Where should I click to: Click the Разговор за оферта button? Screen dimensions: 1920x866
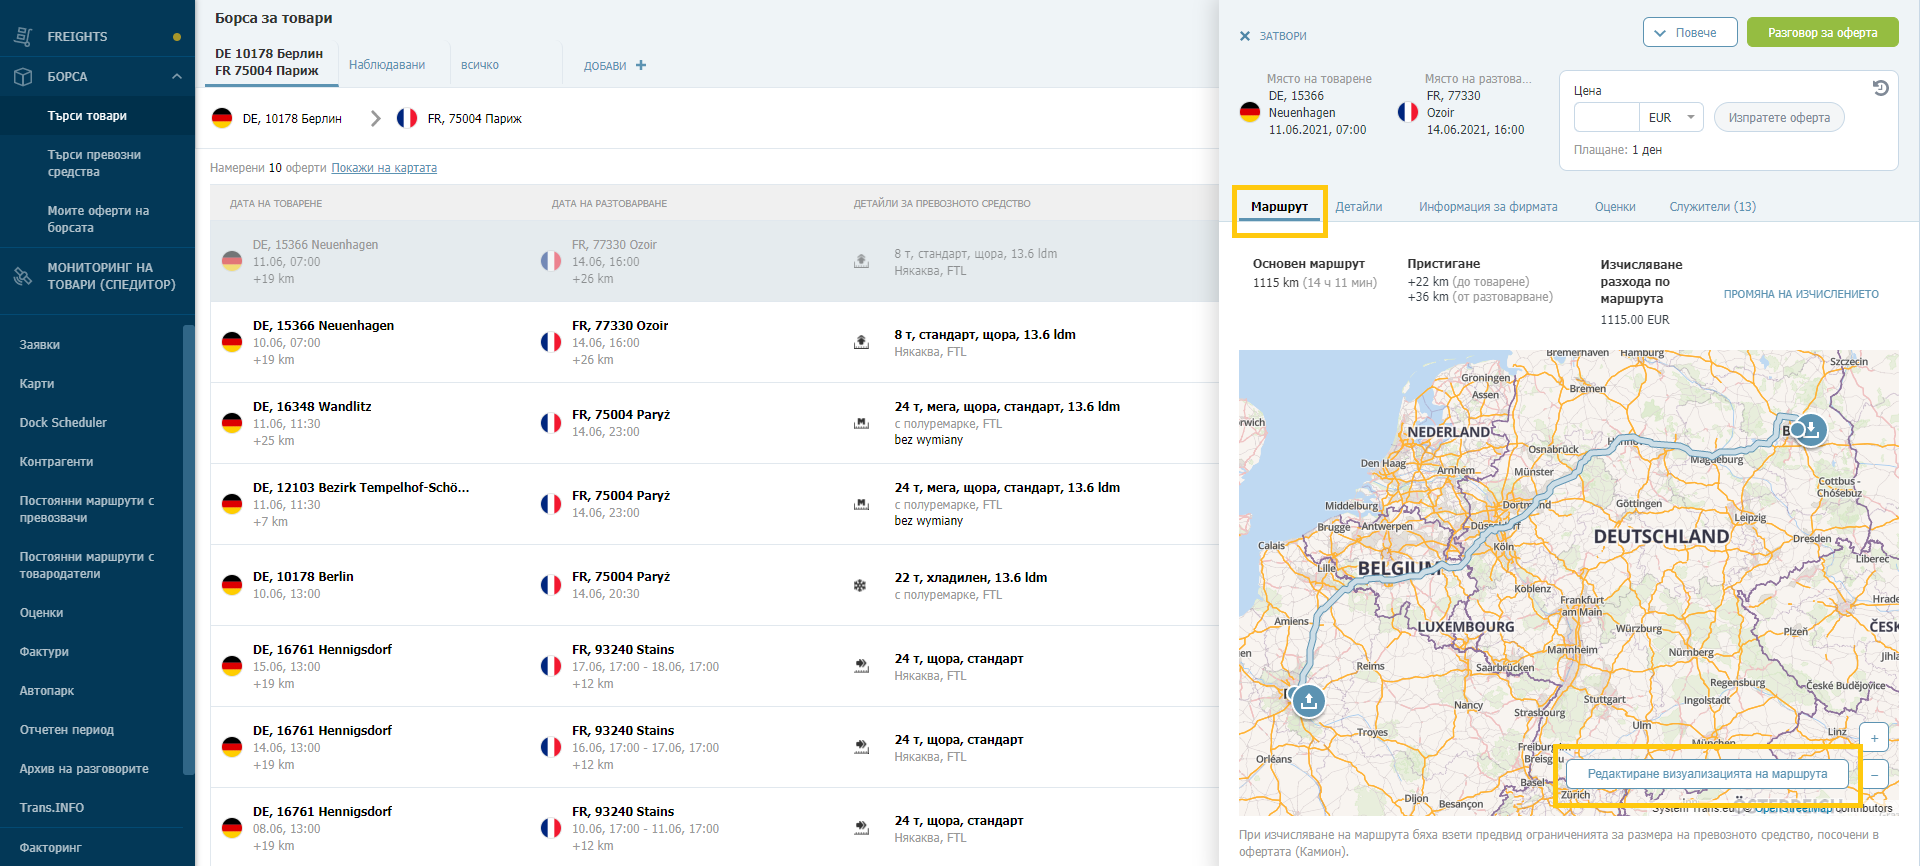click(x=1822, y=33)
